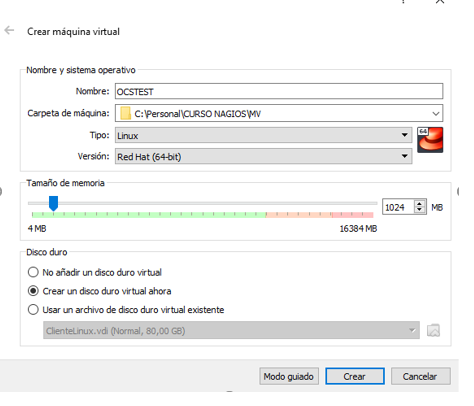Click the 1024 MB memory value field
This screenshot has width=474, height=406.
(x=398, y=207)
